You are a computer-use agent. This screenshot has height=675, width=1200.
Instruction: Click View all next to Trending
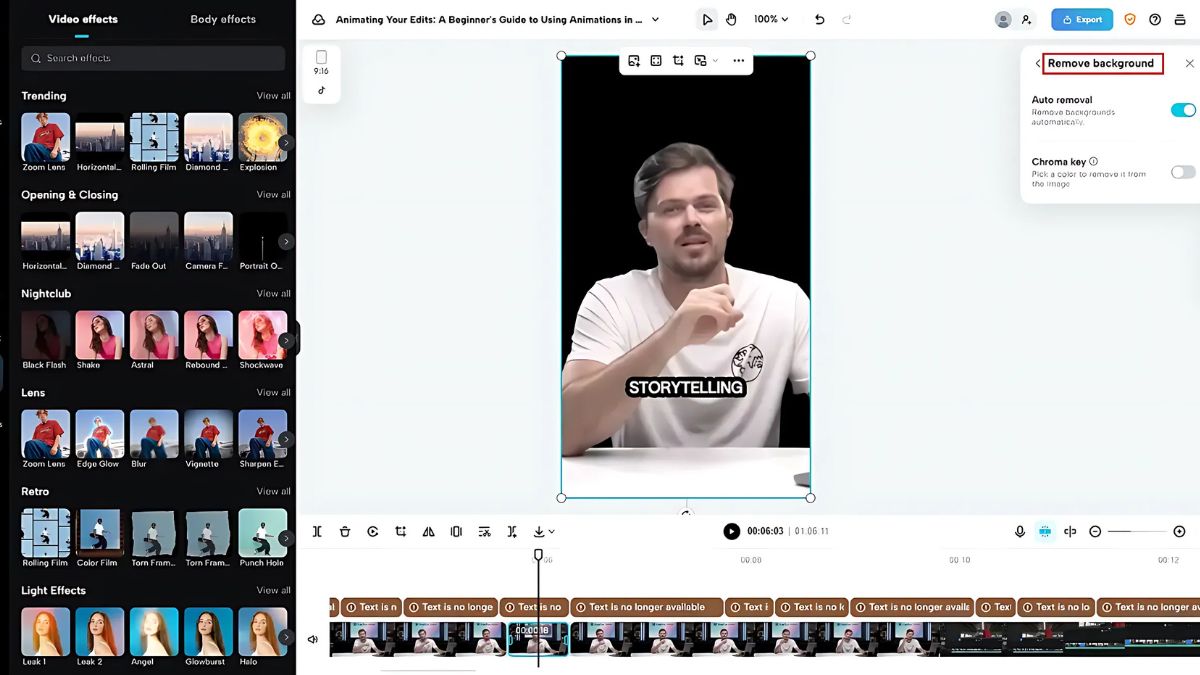click(x=274, y=96)
